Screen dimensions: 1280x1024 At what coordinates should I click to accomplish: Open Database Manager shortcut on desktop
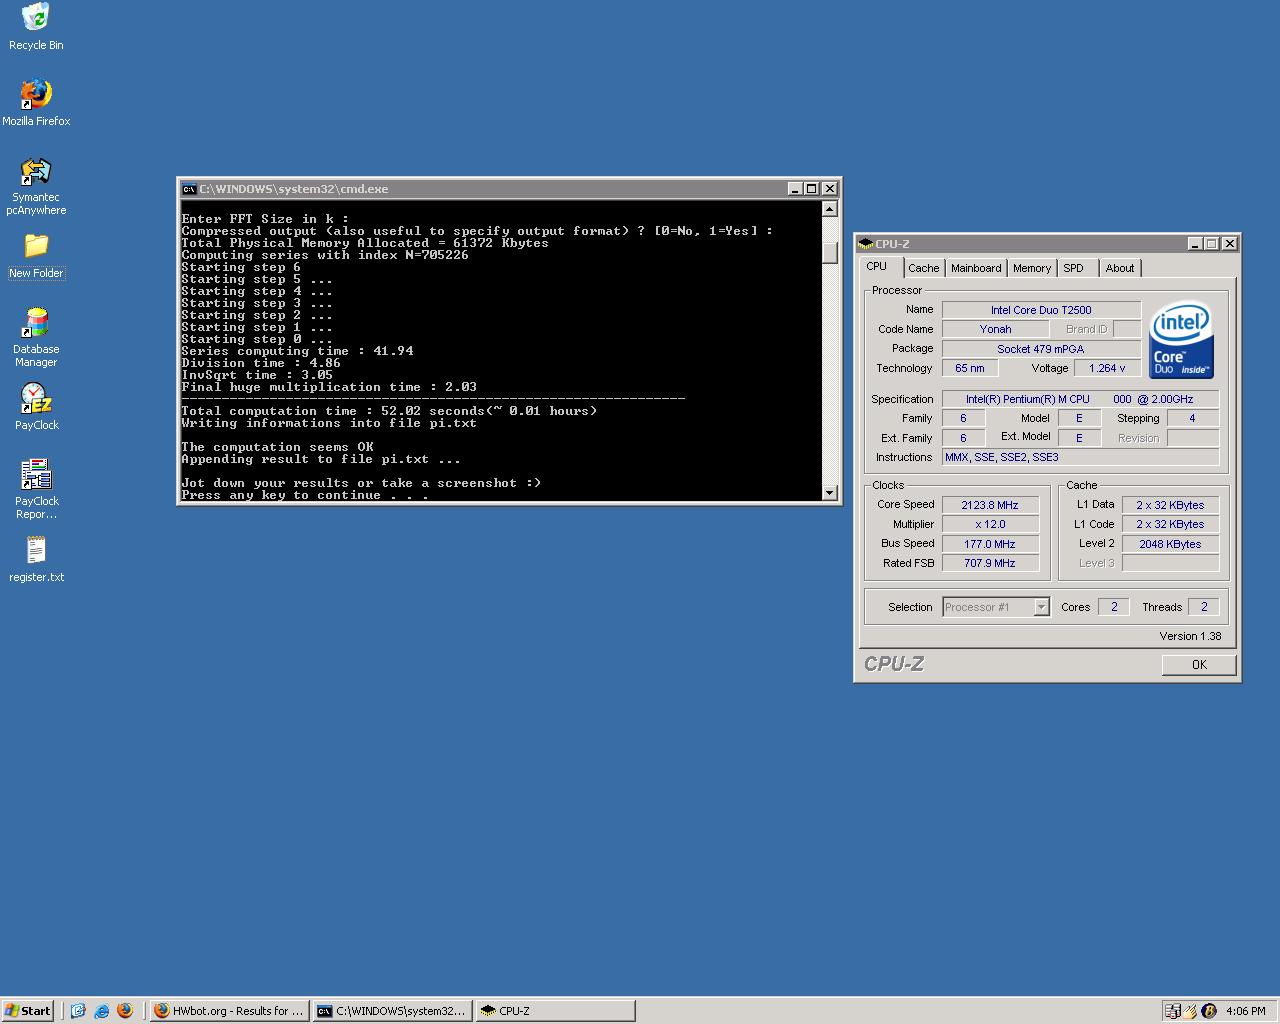36,323
